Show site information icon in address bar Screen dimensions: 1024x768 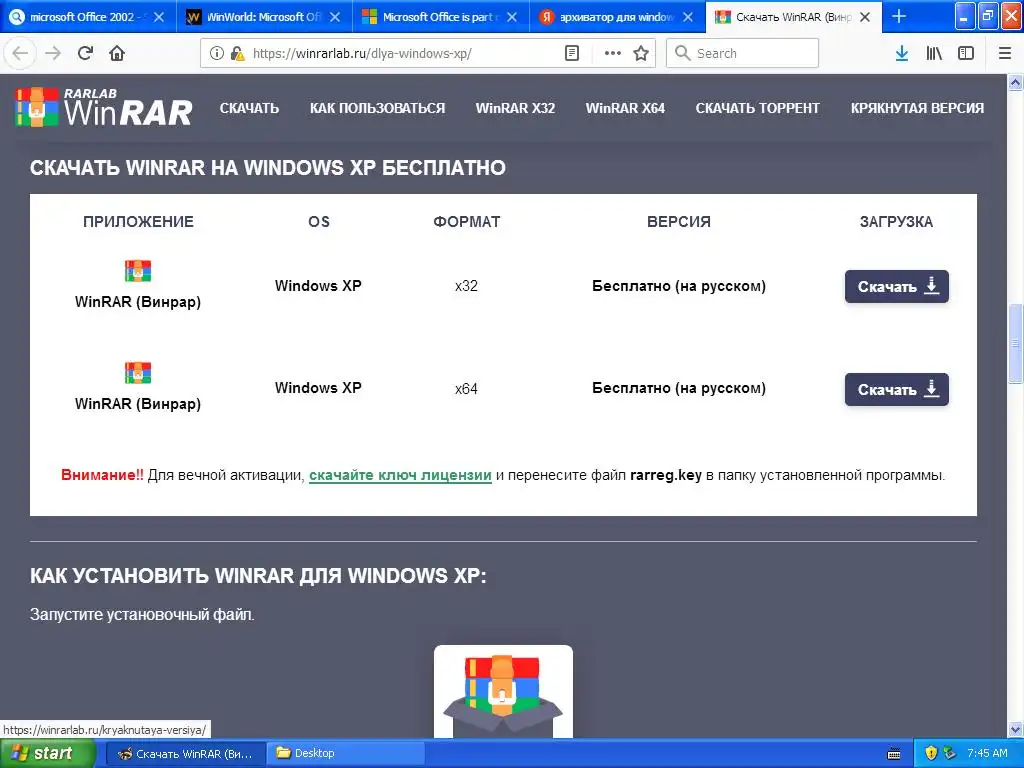click(217, 53)
